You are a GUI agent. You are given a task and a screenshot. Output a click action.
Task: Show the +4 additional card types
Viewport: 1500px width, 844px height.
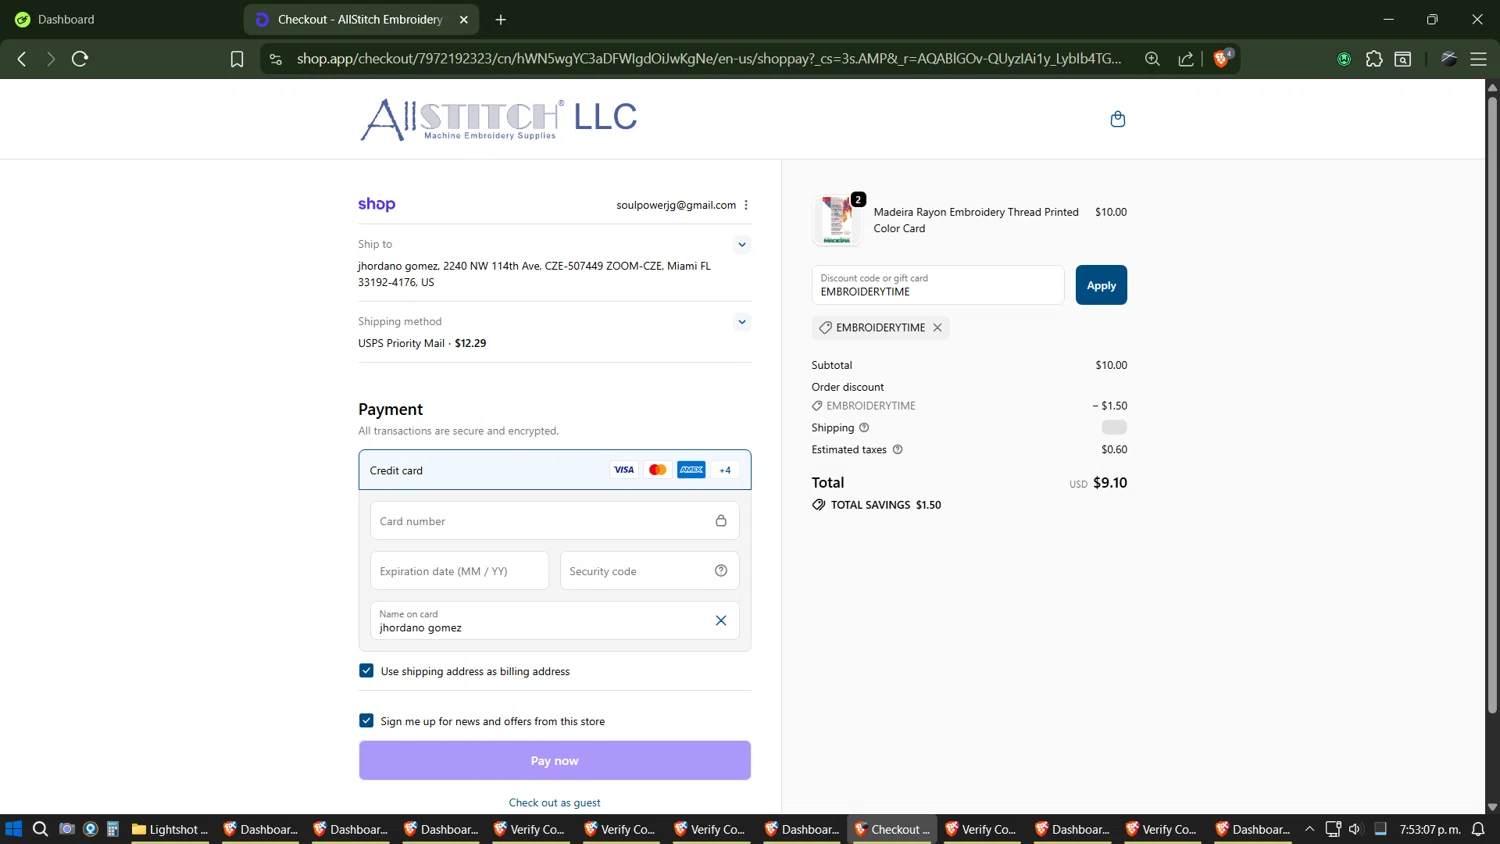[725, 470]
